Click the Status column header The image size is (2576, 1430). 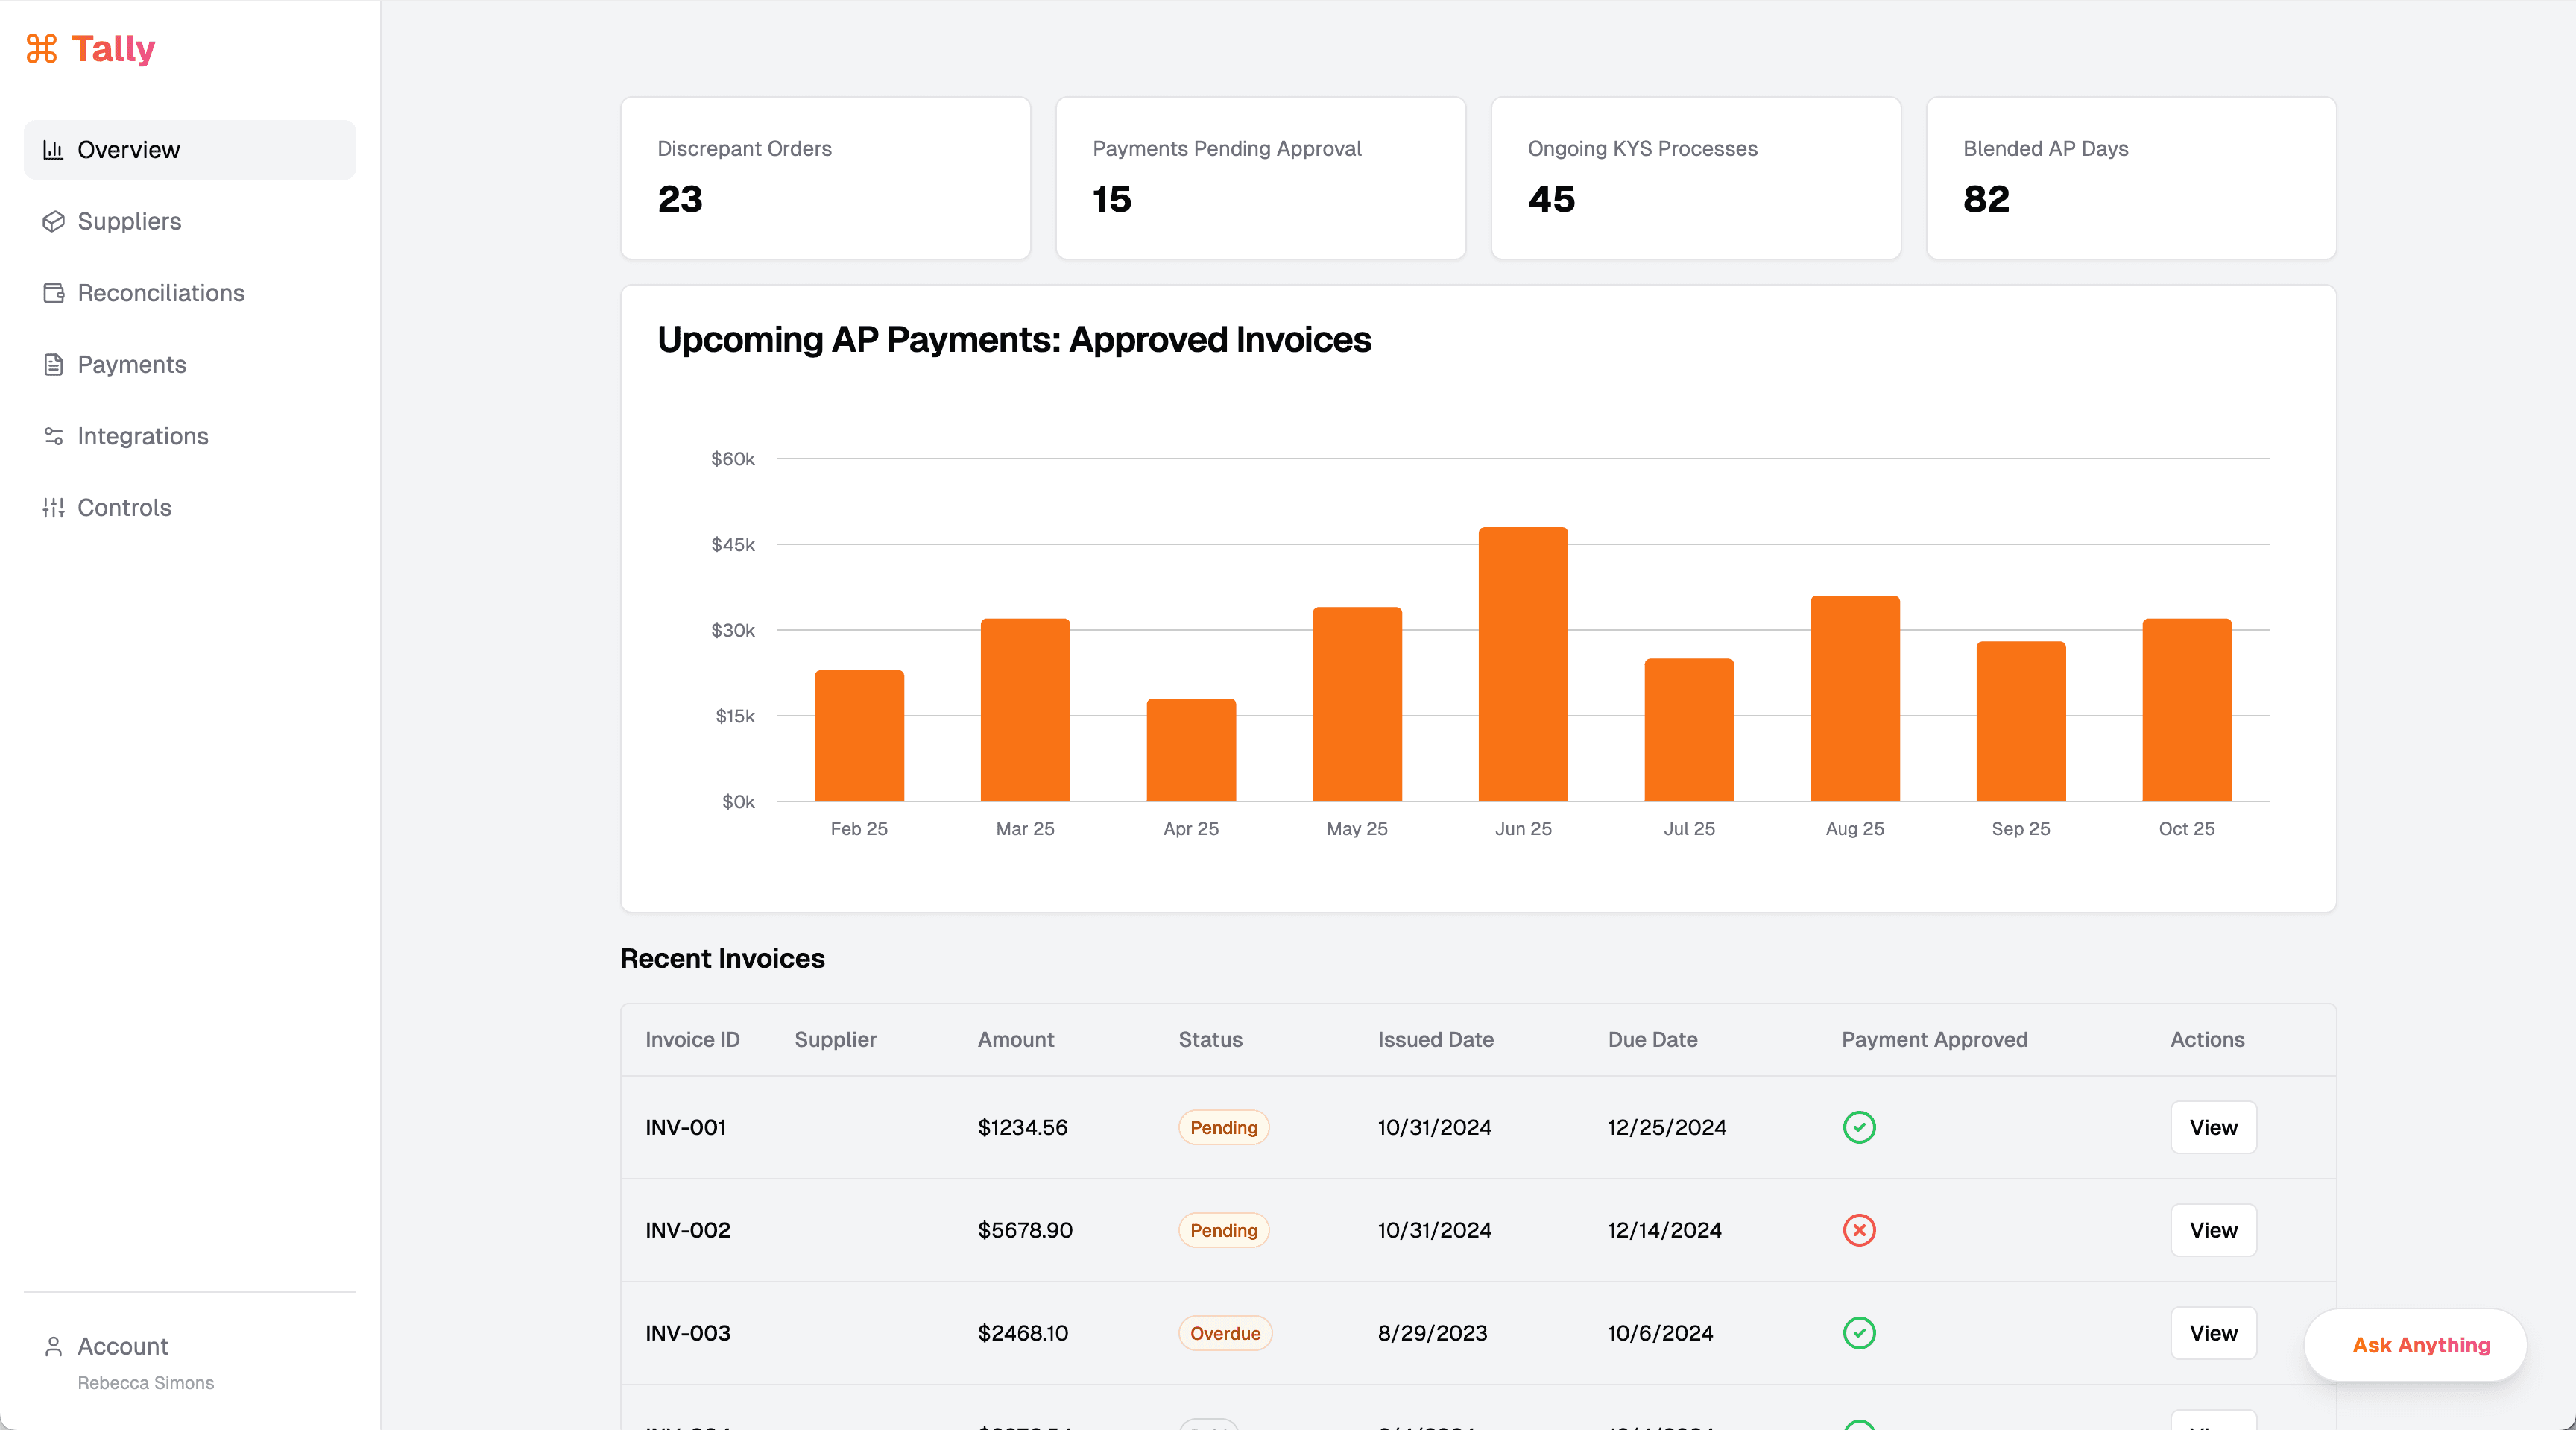coord(1209,1039)
